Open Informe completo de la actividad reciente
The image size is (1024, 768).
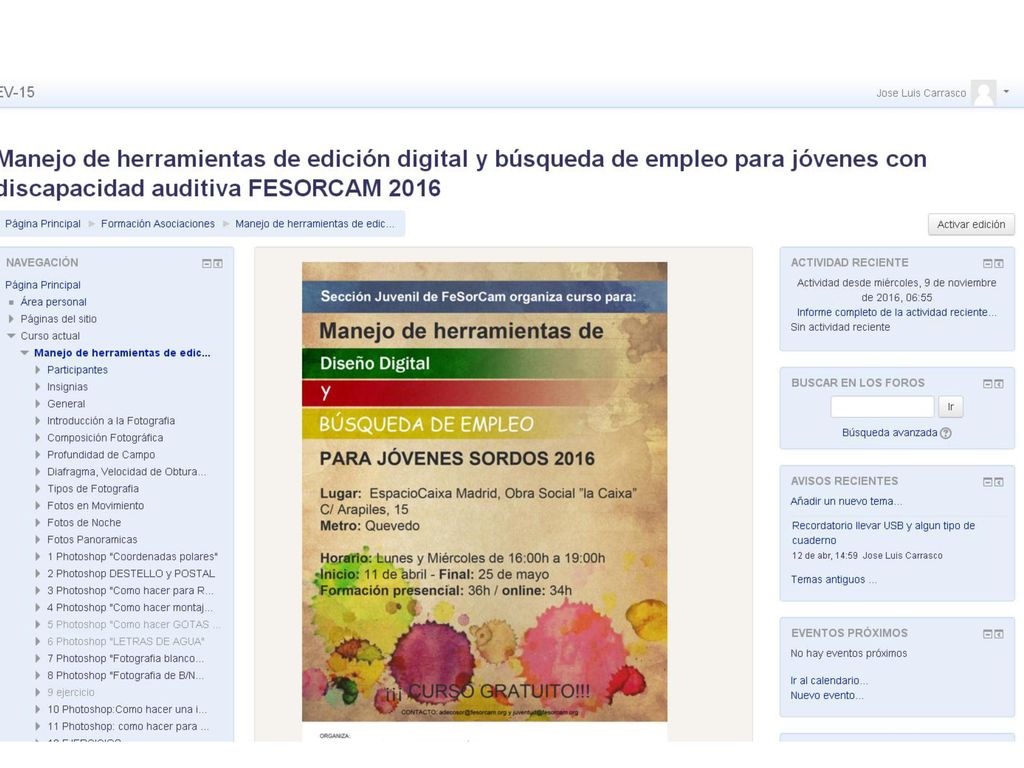coord(897,312)
